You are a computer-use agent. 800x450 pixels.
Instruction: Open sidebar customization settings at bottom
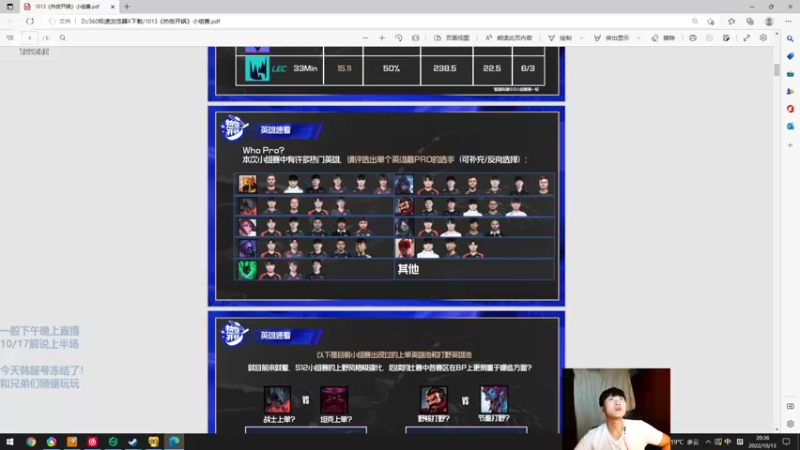pos(790,423)
